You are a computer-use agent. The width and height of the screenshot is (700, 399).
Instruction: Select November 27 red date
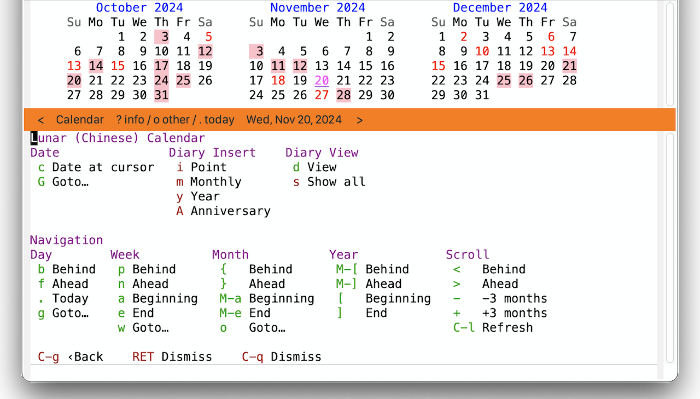[x=322, y=95]
